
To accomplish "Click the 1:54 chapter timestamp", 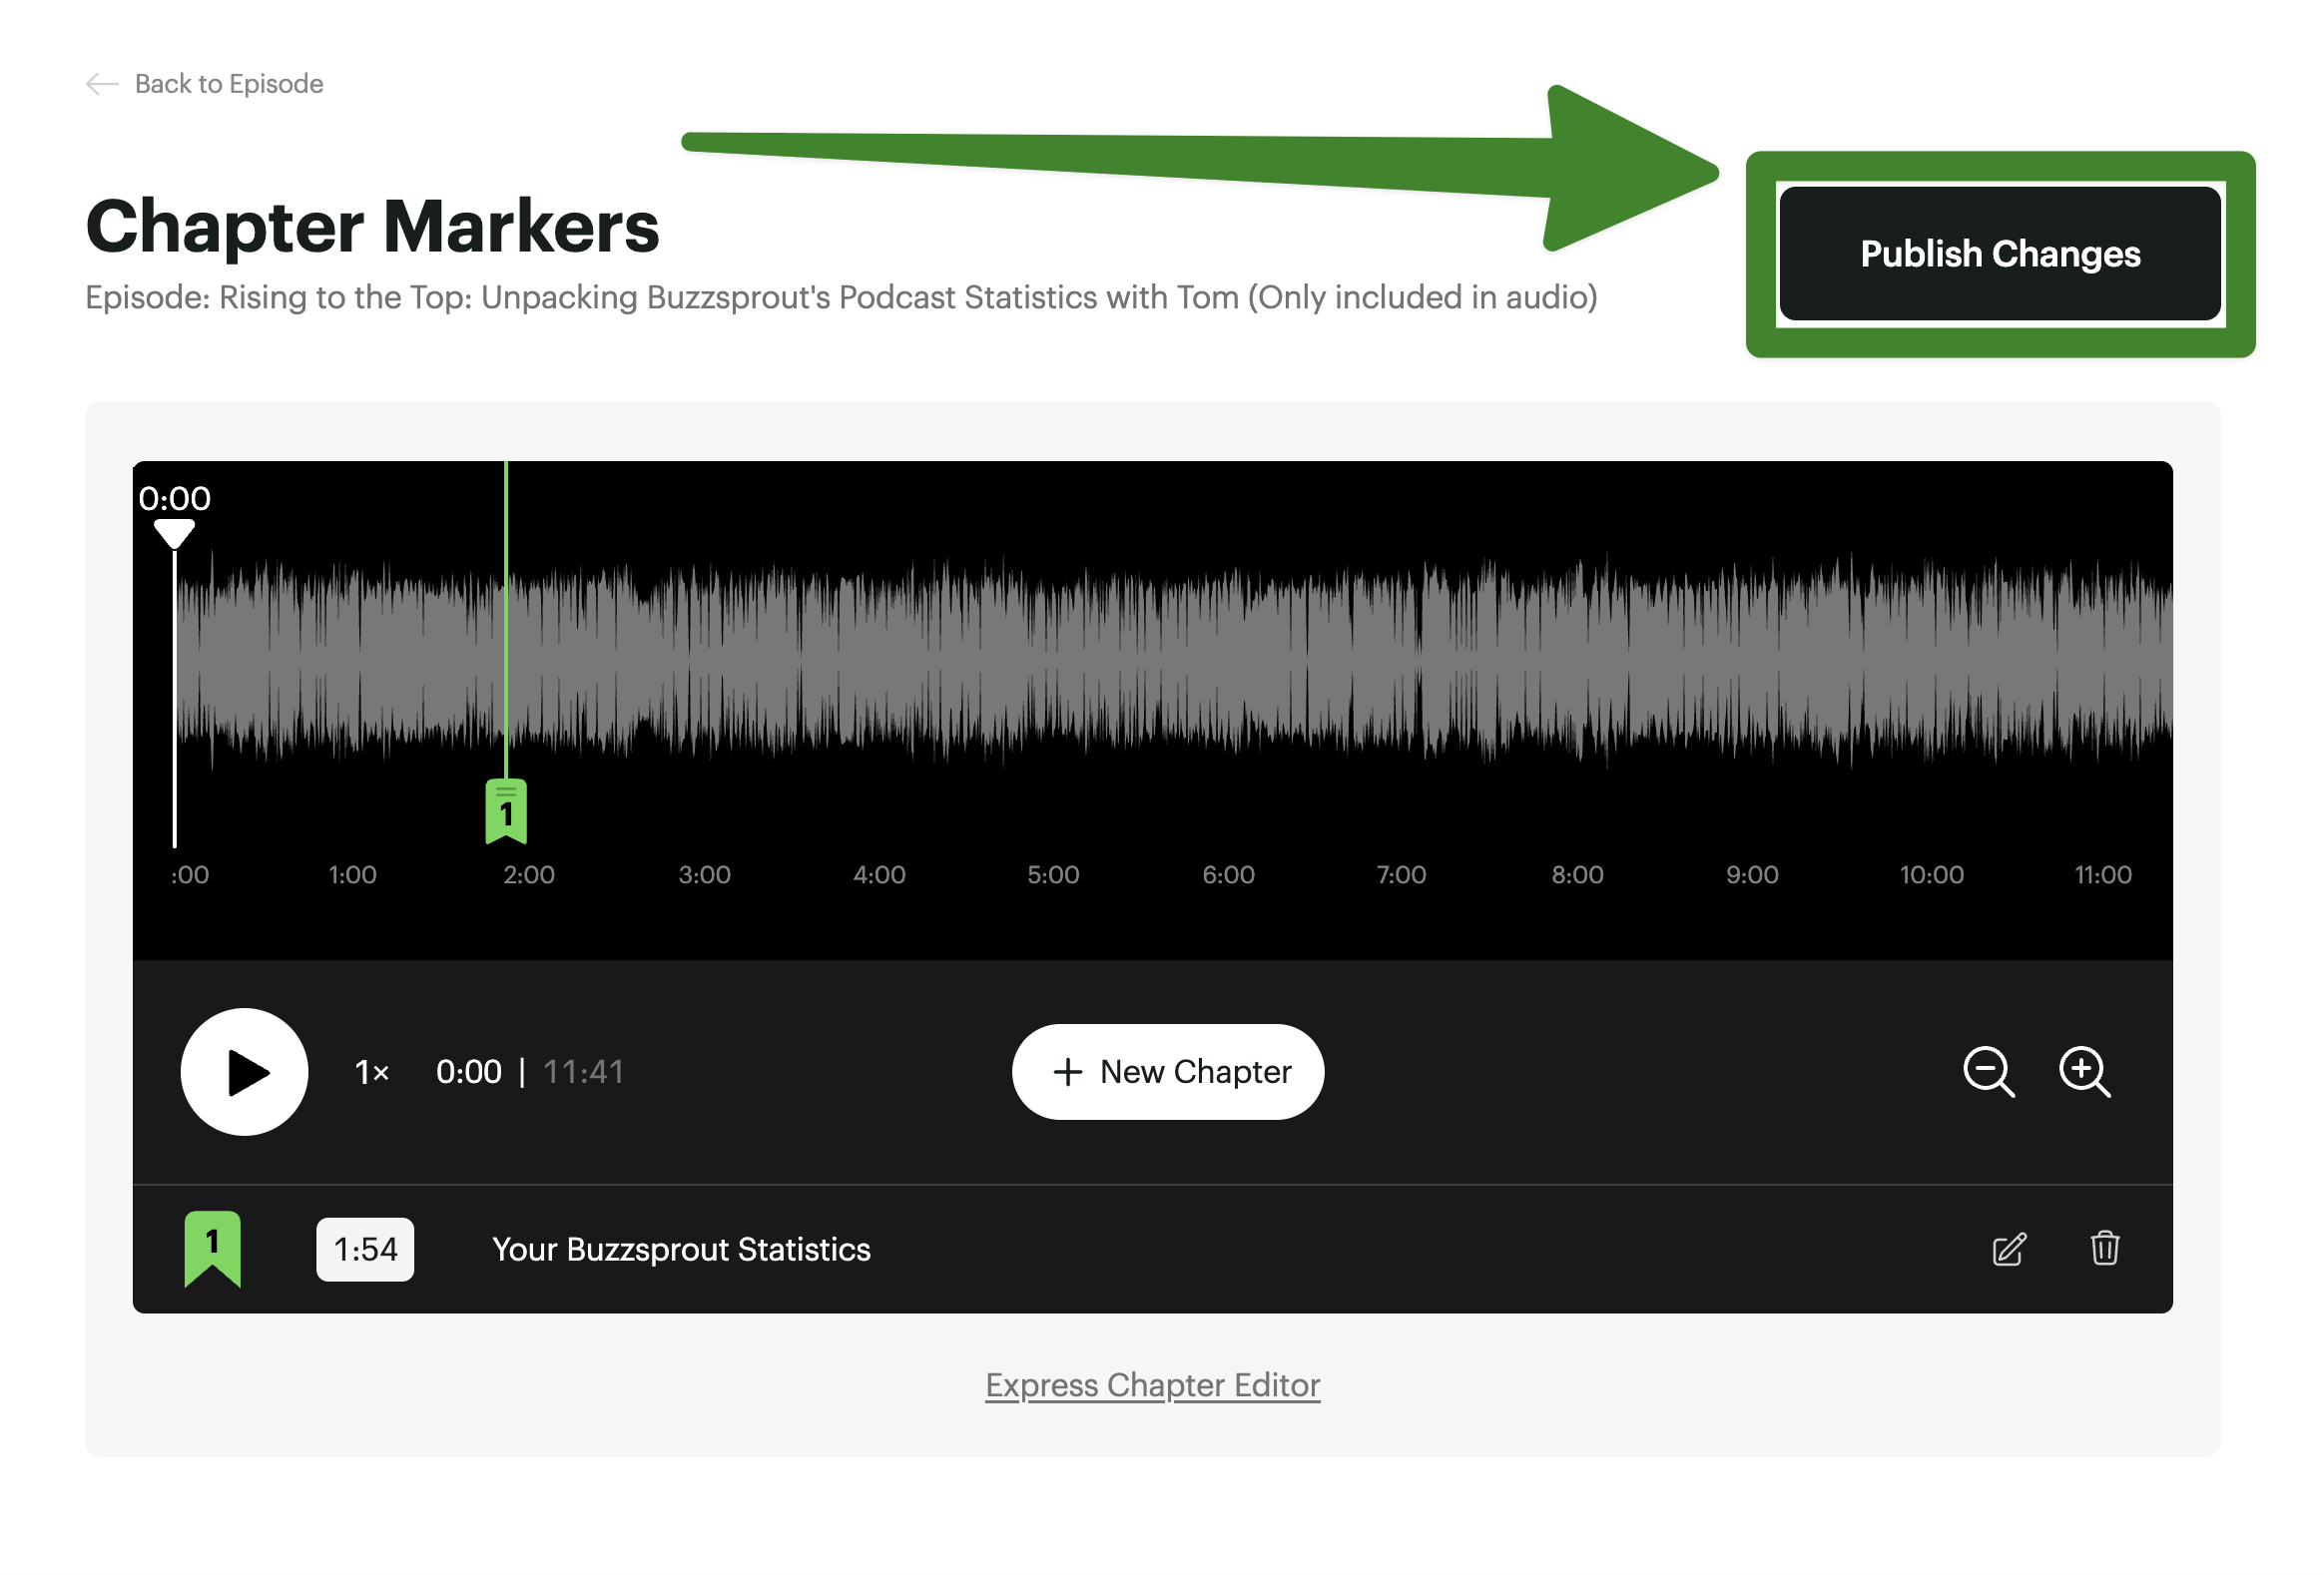I will [x=365, y=1249].
